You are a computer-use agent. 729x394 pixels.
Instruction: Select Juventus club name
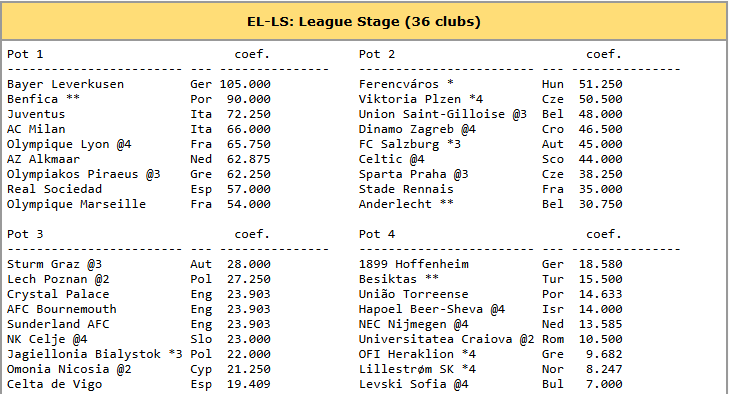pyautogui.click(x=36, y=114)
